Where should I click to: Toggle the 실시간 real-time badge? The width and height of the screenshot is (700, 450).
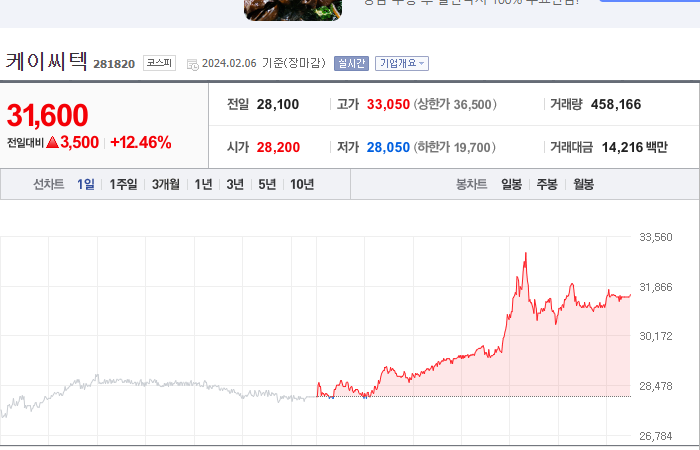[351, 63]
